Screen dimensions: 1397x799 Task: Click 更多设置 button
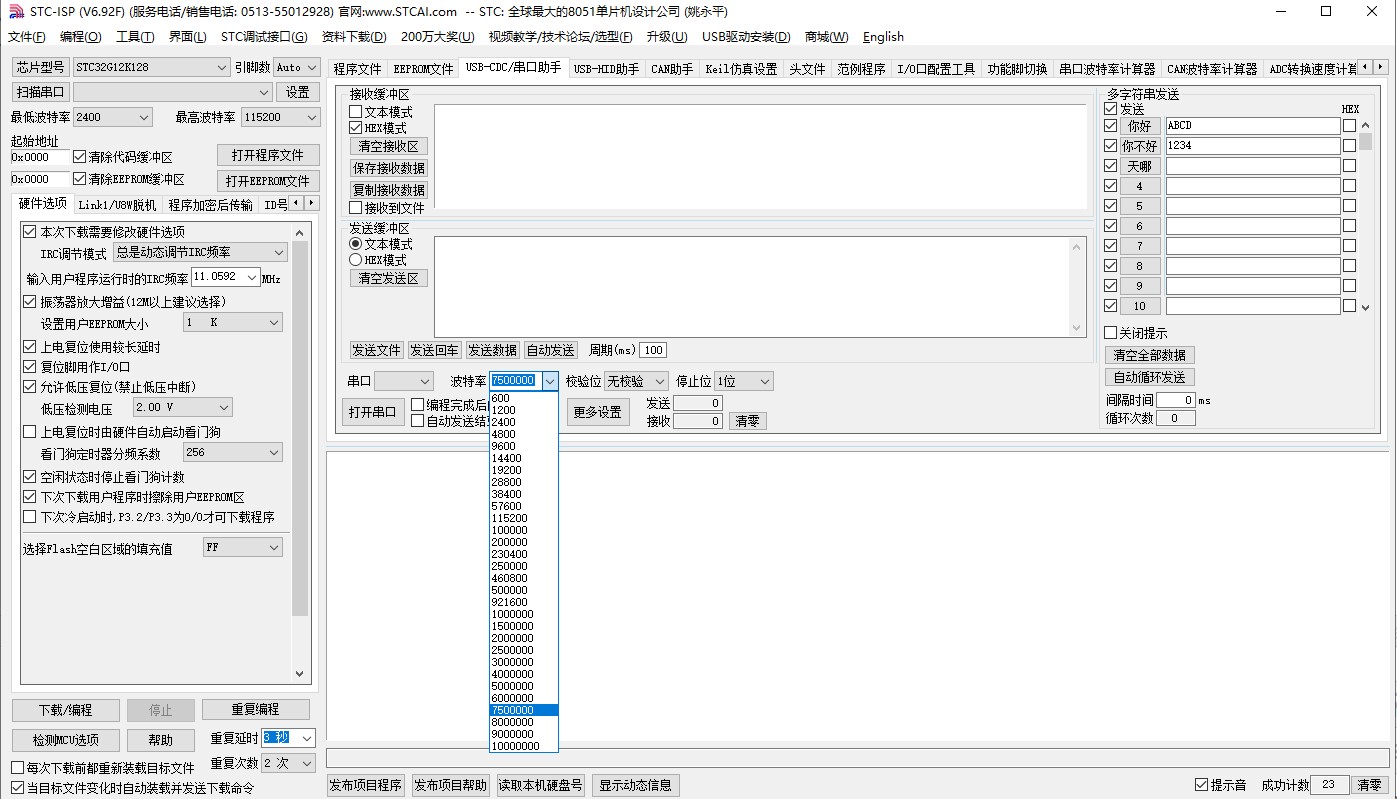point(598,412)
